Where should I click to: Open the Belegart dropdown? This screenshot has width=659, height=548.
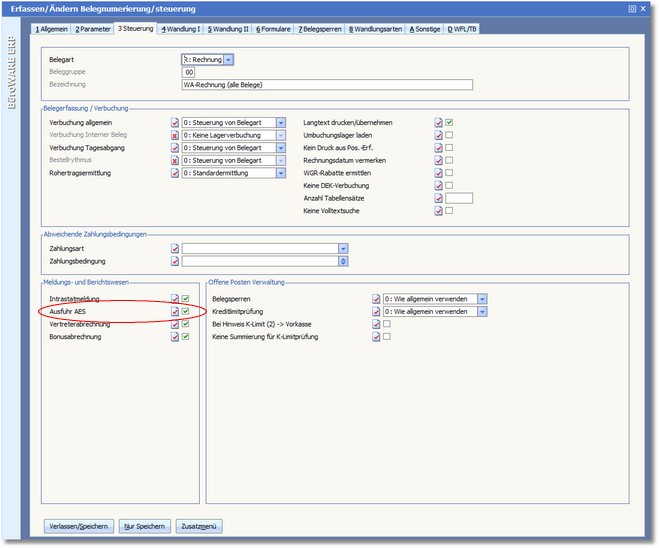click(229, 60)
